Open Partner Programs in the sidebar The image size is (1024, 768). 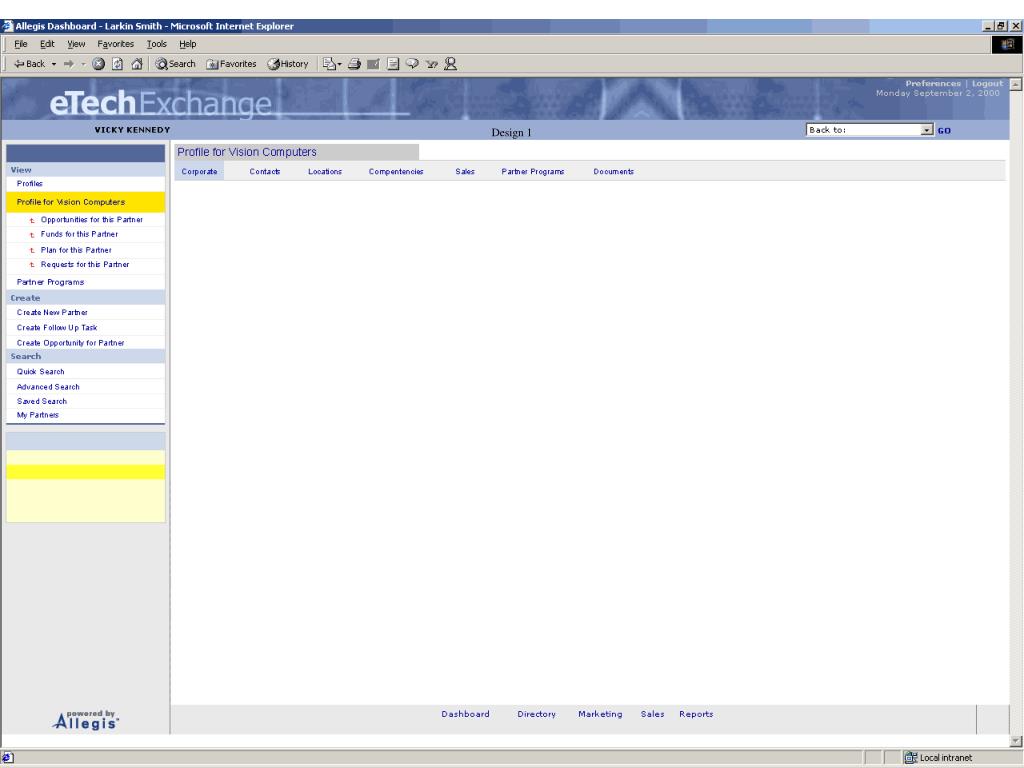tap(50, 282)
